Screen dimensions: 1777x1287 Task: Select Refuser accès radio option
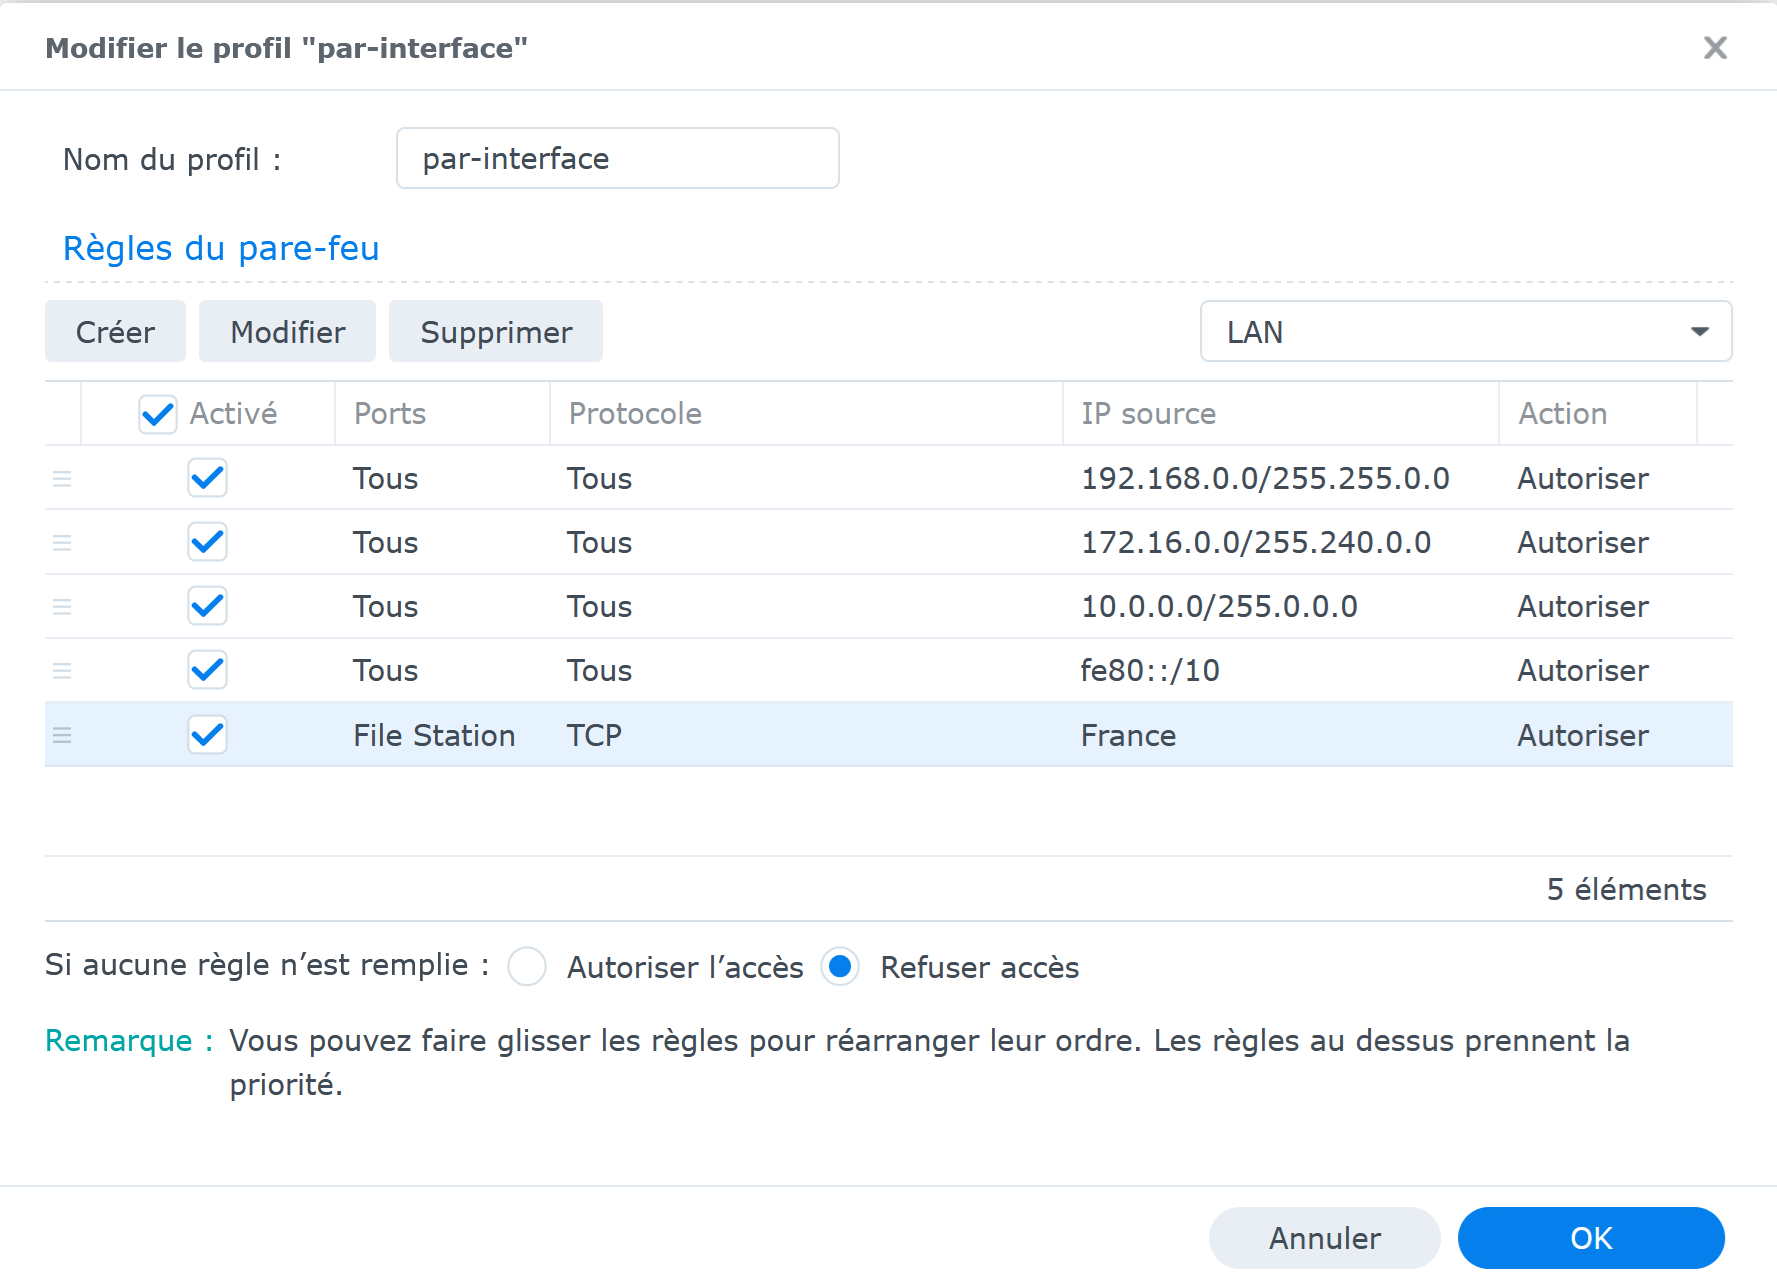(x=840, y=967)
